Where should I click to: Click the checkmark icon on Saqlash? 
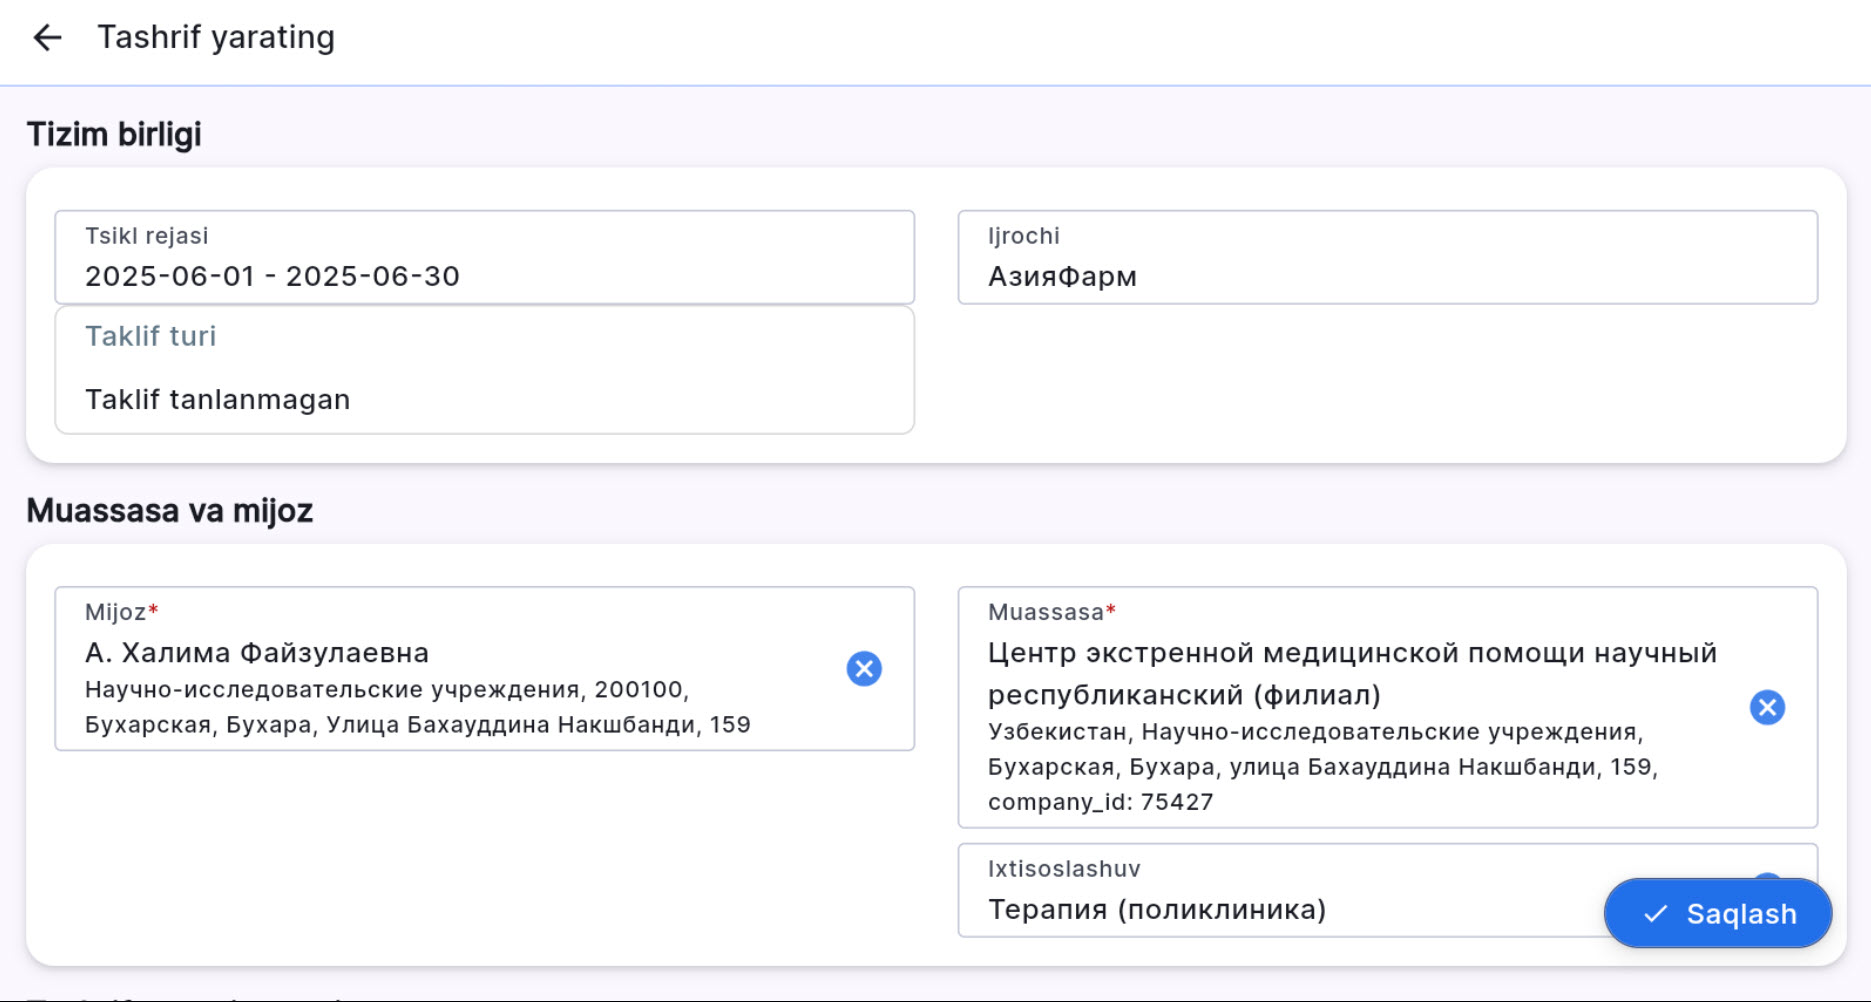tap(1656, 914)
